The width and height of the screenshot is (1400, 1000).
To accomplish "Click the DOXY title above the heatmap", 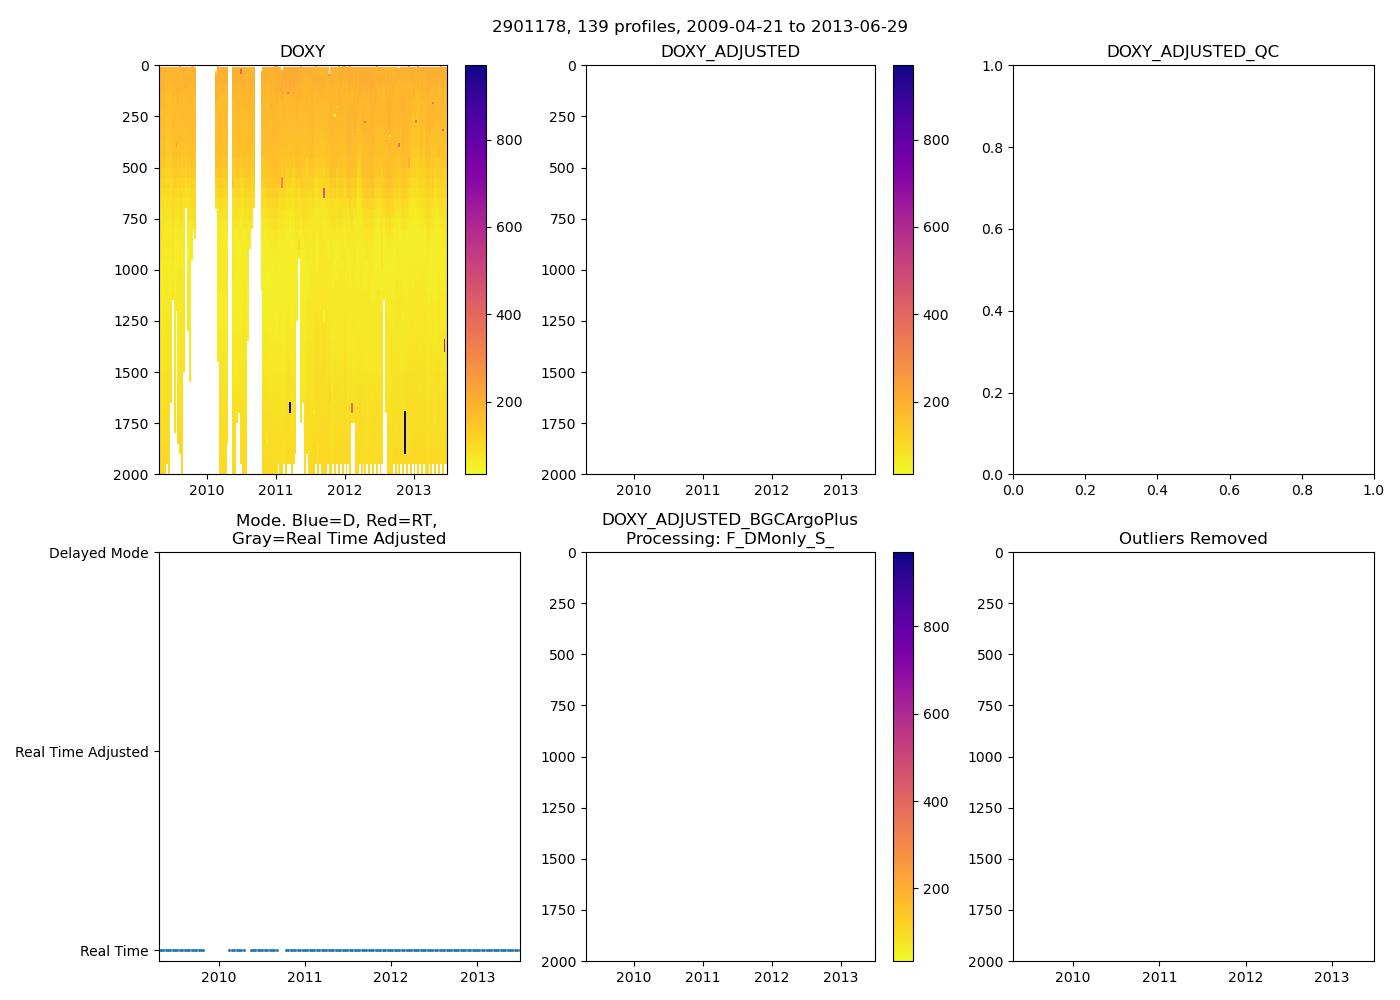I will (302, 52).
